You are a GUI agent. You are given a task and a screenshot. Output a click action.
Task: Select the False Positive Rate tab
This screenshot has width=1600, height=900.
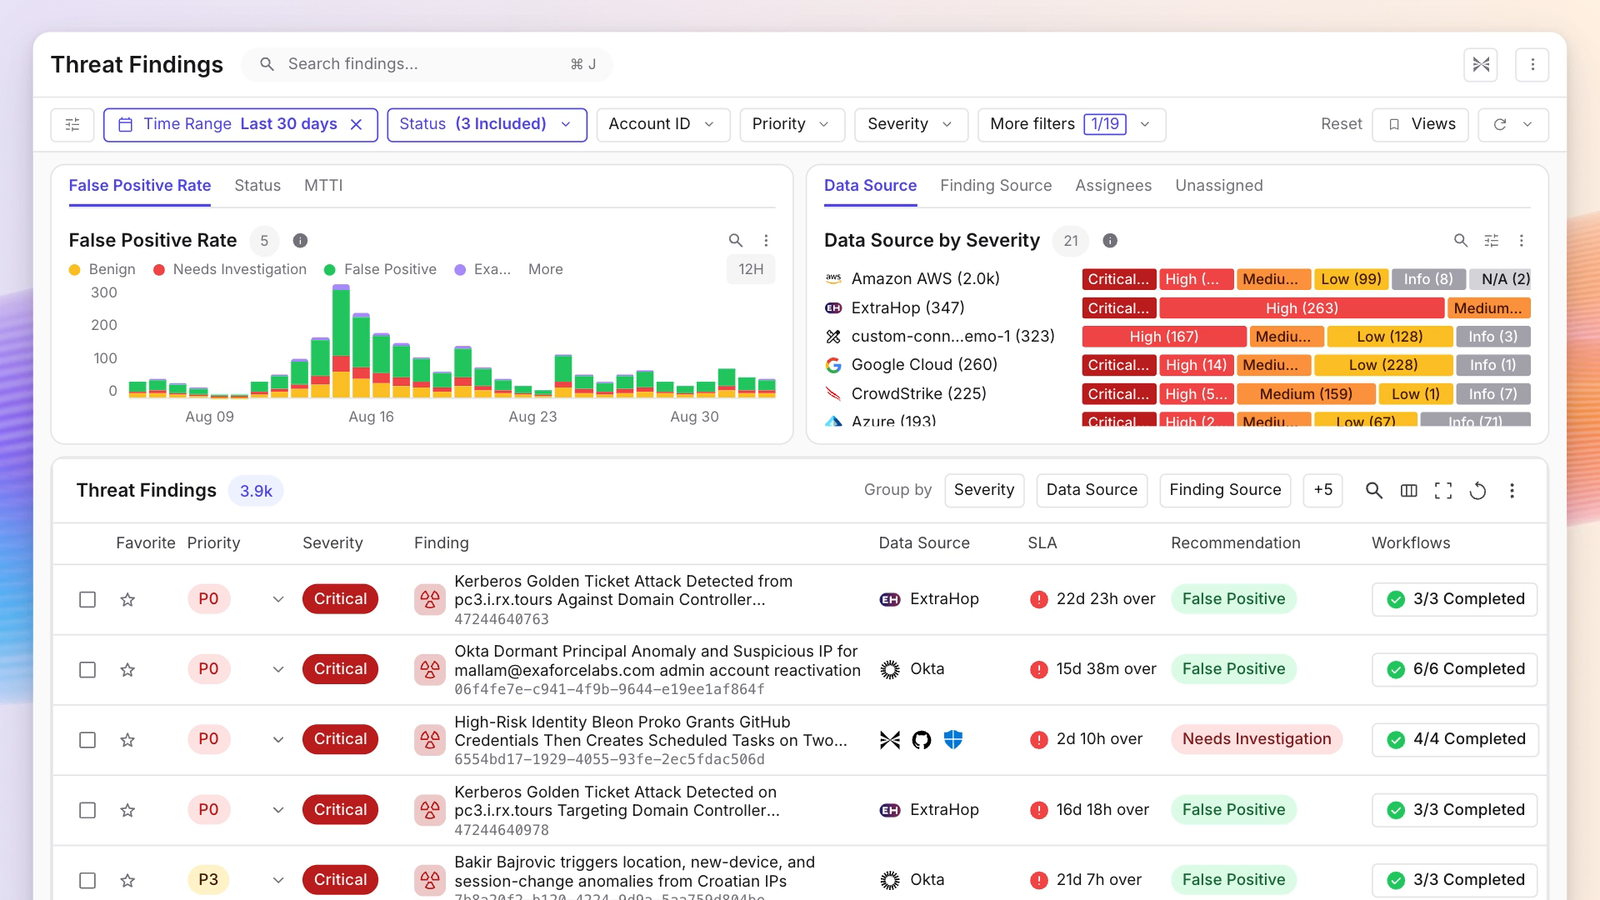140,186
